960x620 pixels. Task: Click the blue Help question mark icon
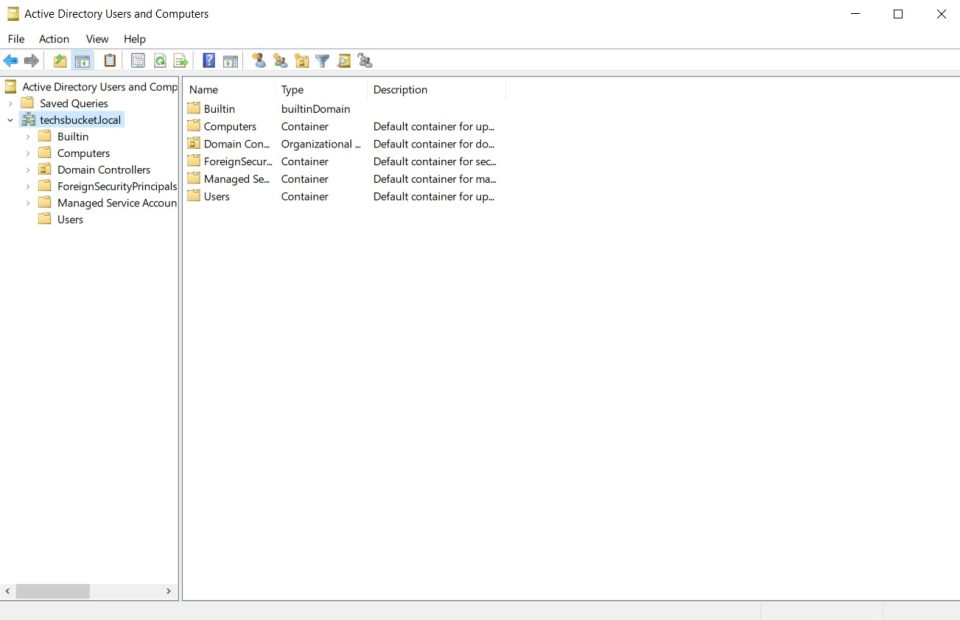(x=209, y=61)
